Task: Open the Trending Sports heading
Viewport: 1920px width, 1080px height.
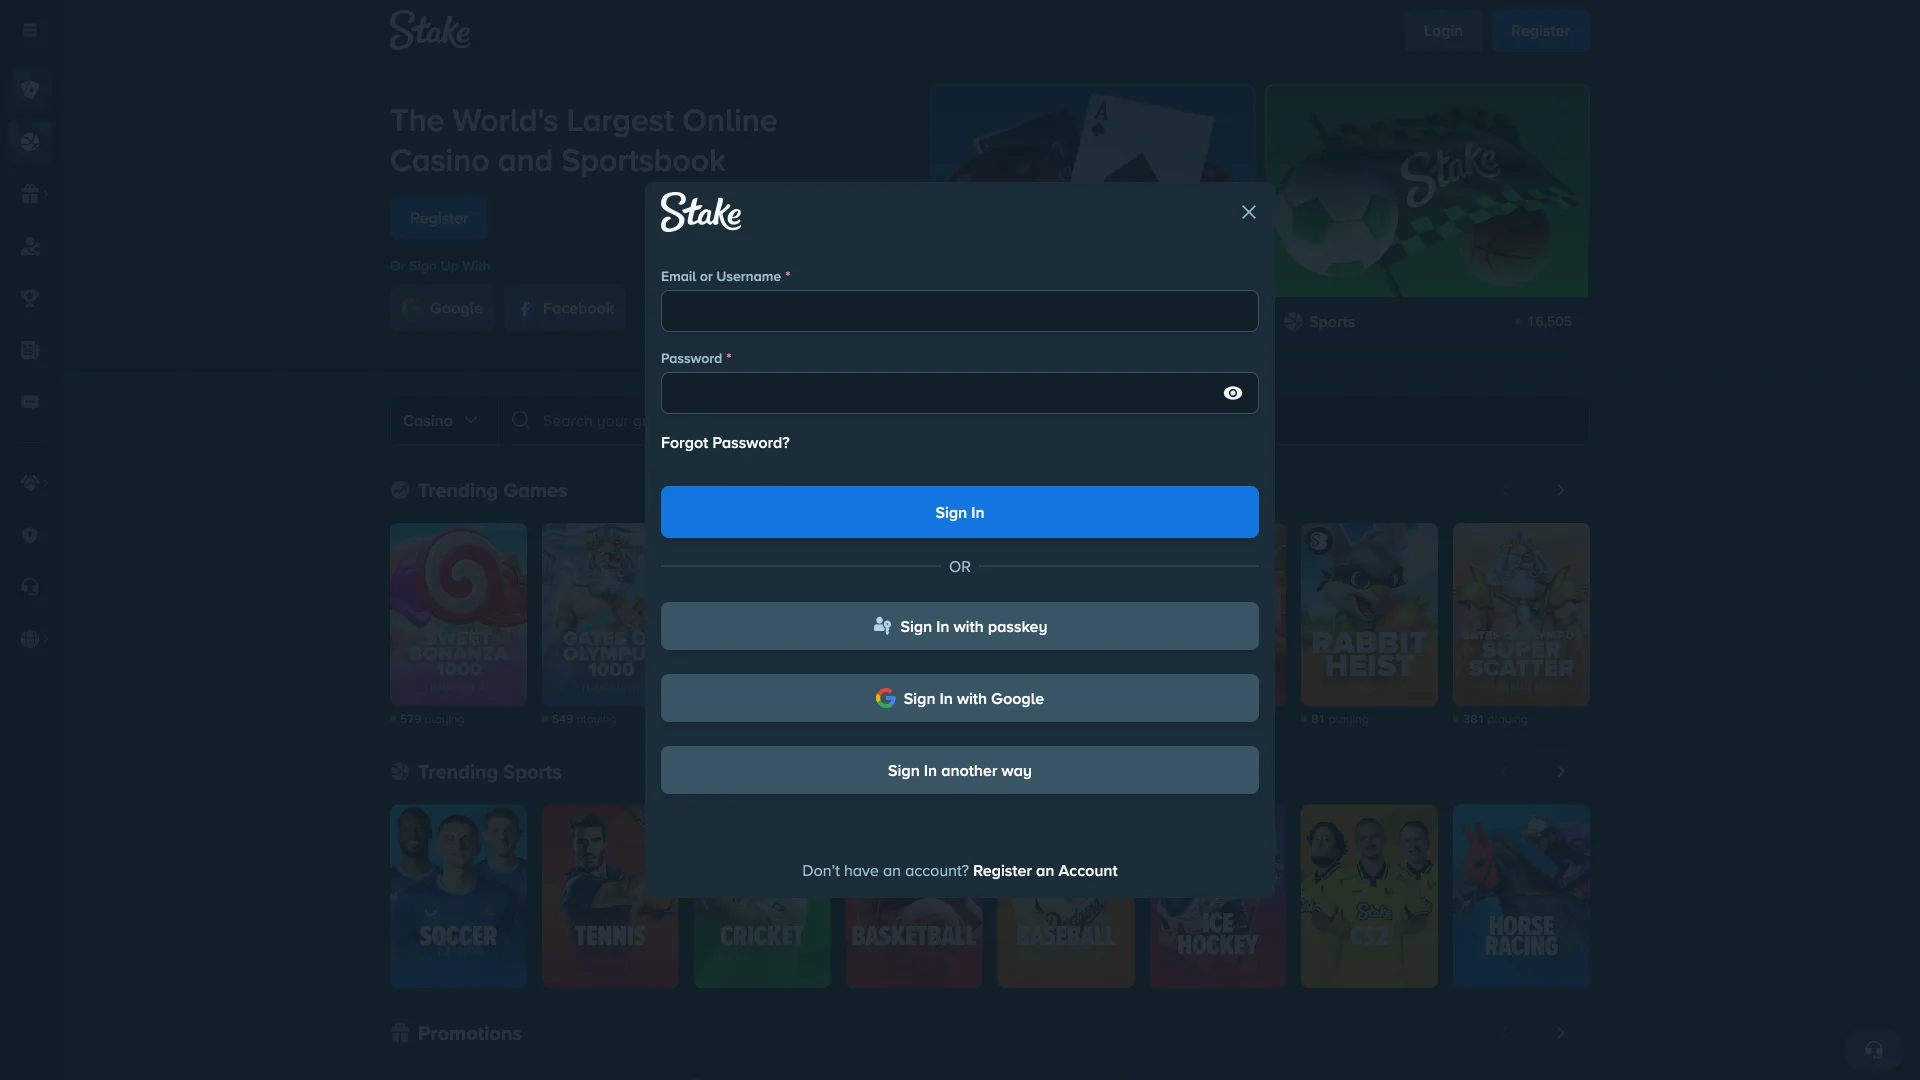Action: pyautogui.click(x=489, y=772)
